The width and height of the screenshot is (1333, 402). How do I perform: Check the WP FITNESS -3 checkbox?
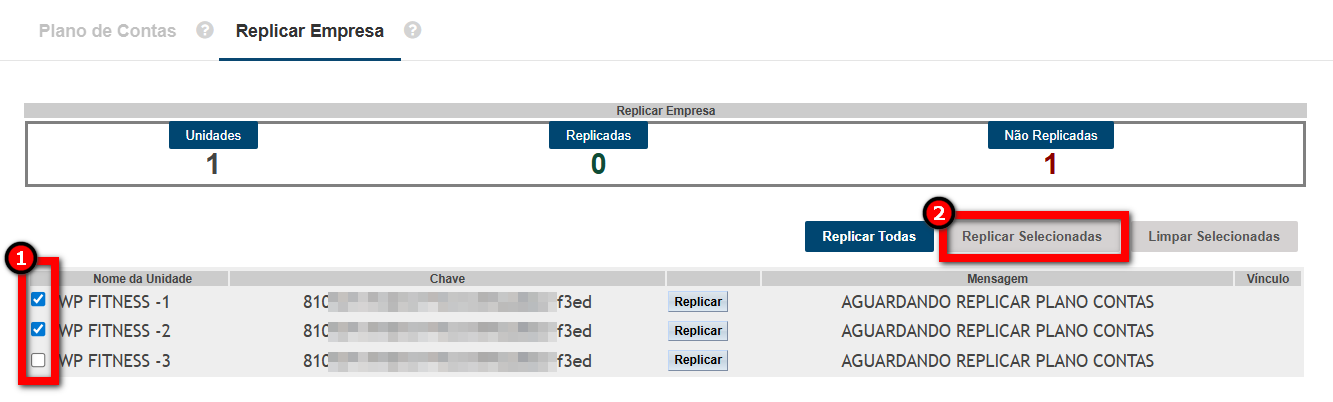(x=39, y=359)
